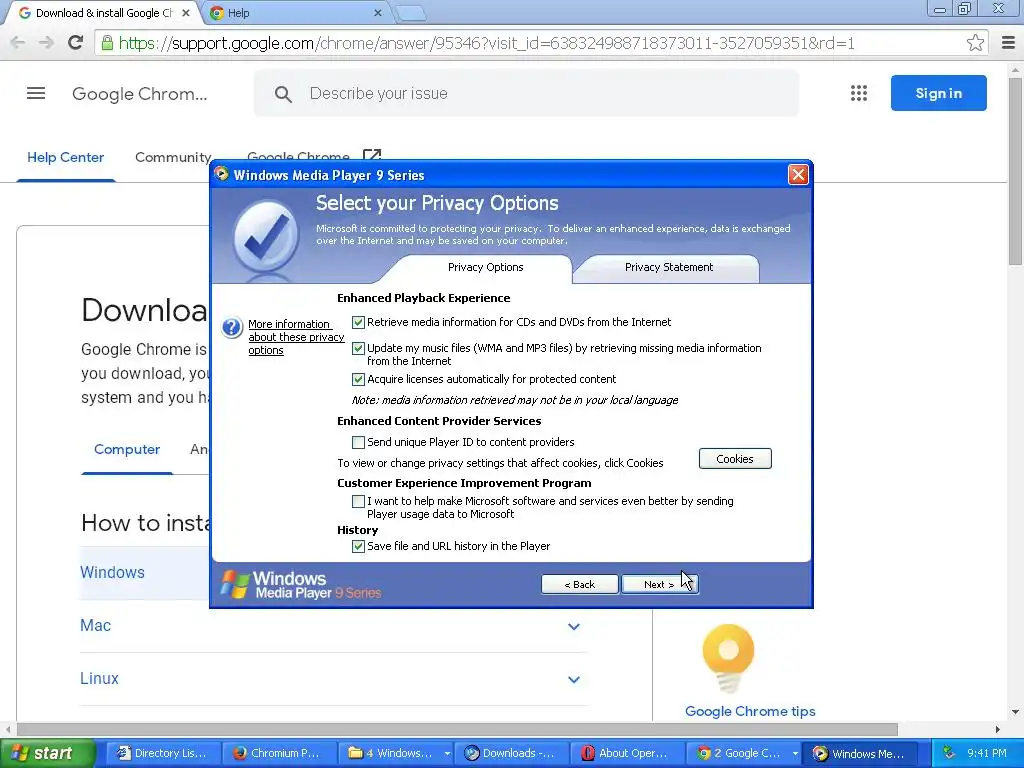
Task: Switch to About Opera taskbar item
Action: pyautogui.click(x=628, y=753)
